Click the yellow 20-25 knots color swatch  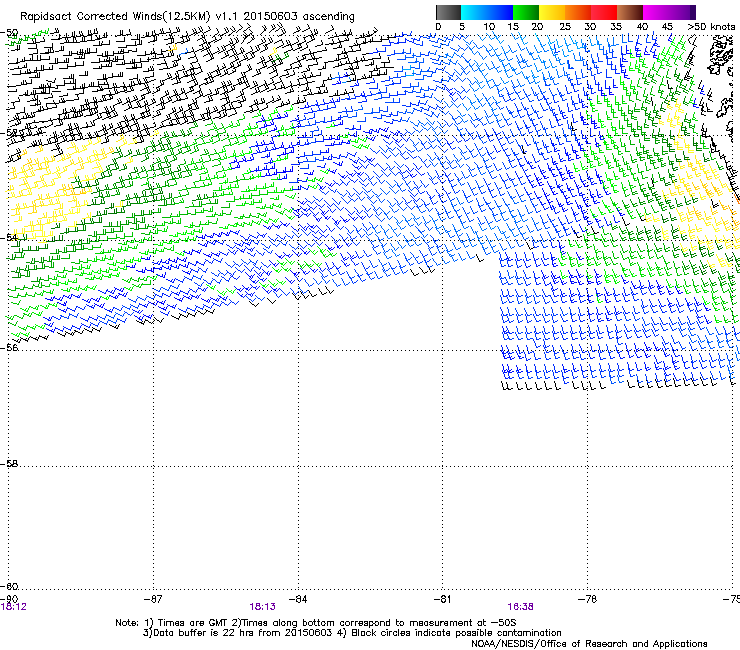552,12
